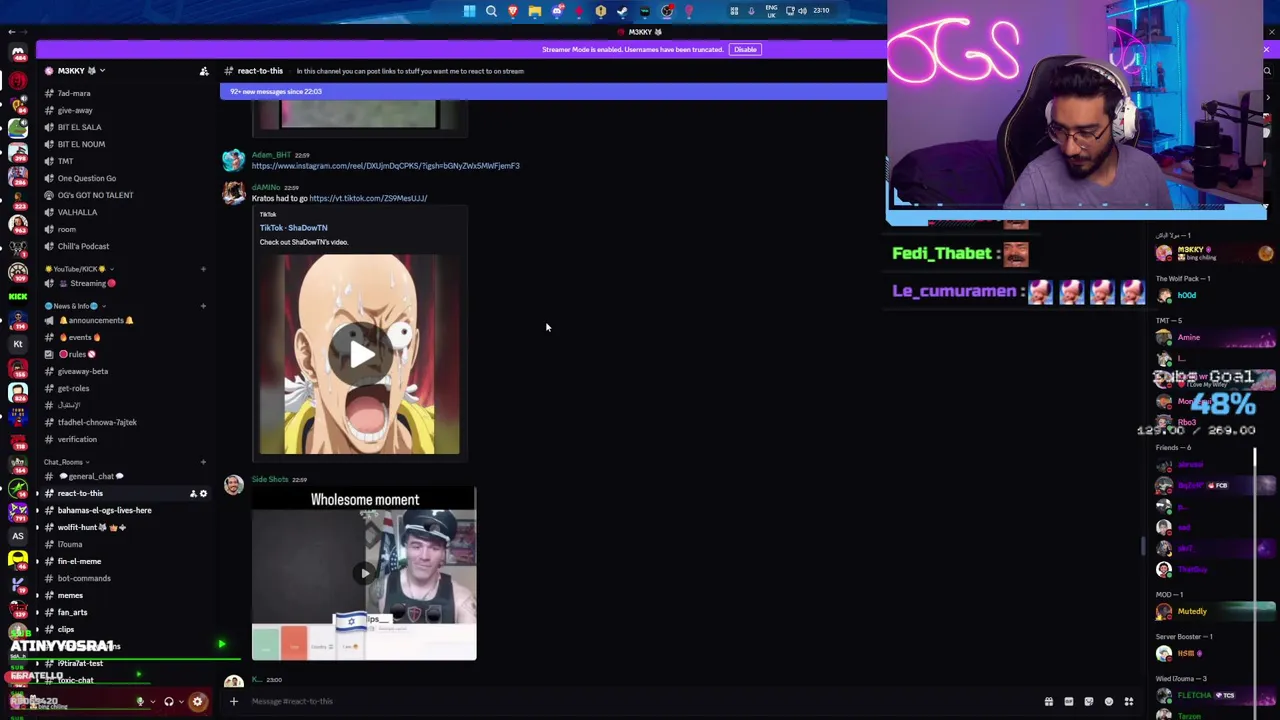
Task: Expand threads arrow beside memes channel
Action: click(x=38, y=595)
